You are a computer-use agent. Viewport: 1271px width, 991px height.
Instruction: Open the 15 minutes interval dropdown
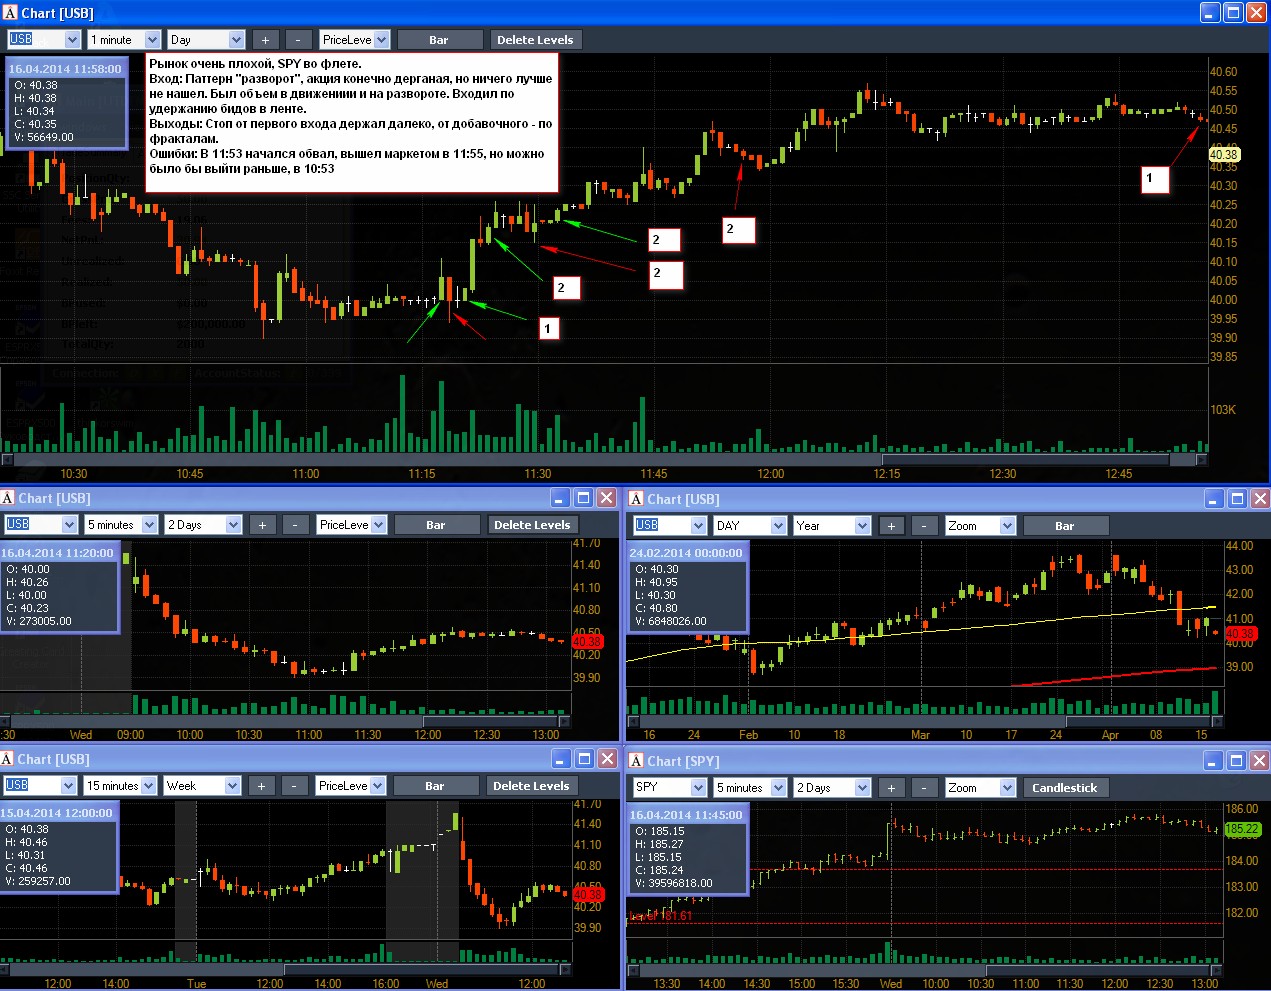pyautogui.click(x=120, y=786)
